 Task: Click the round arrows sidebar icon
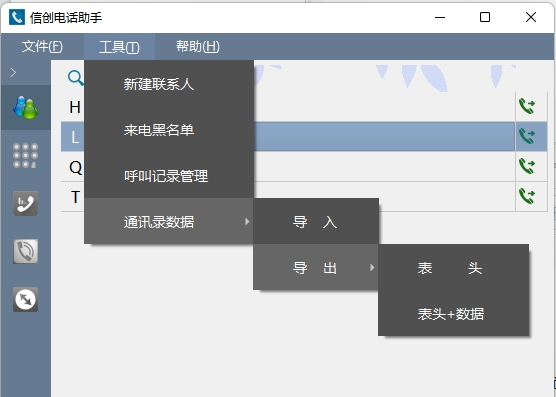[x=26, y=300]
